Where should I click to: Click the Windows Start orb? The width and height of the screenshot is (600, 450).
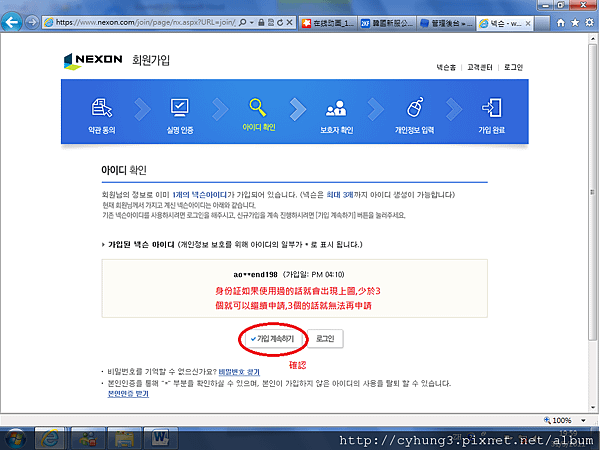pyautogui.click(x=14, y=439)
